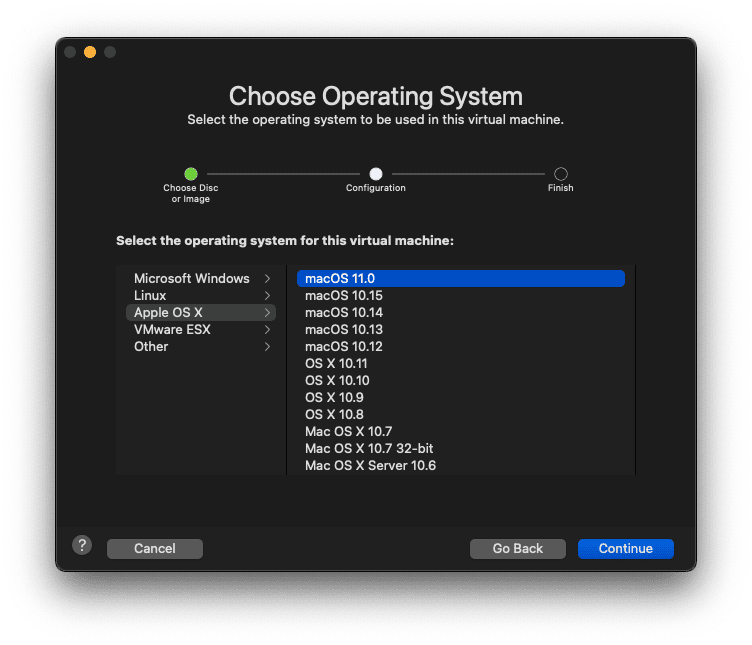Select macOS 10.15 in the list
Screen dimensions: 752x645
point(460,295)
